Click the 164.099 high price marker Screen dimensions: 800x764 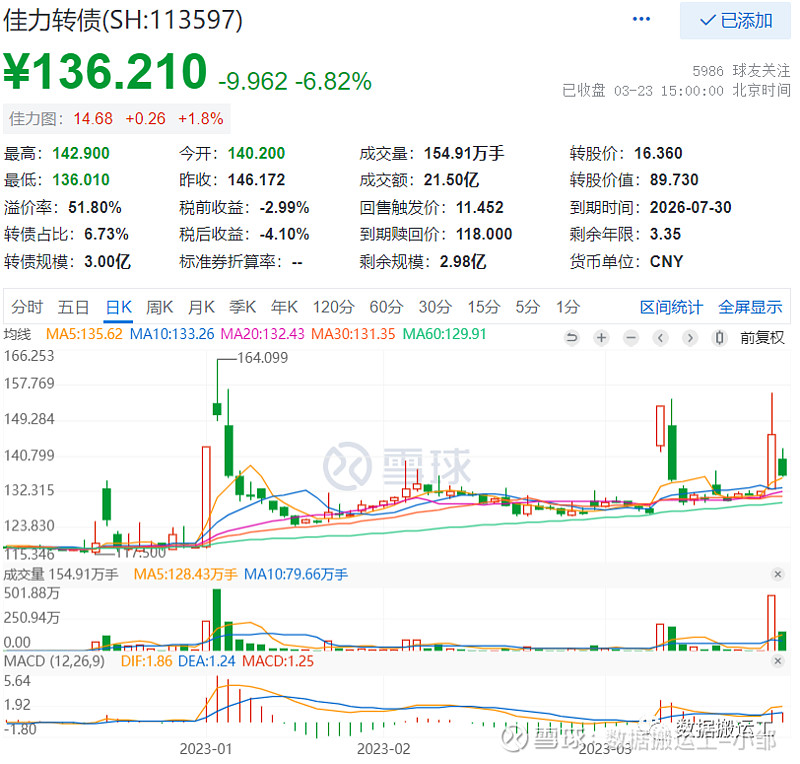pos(263,358)
